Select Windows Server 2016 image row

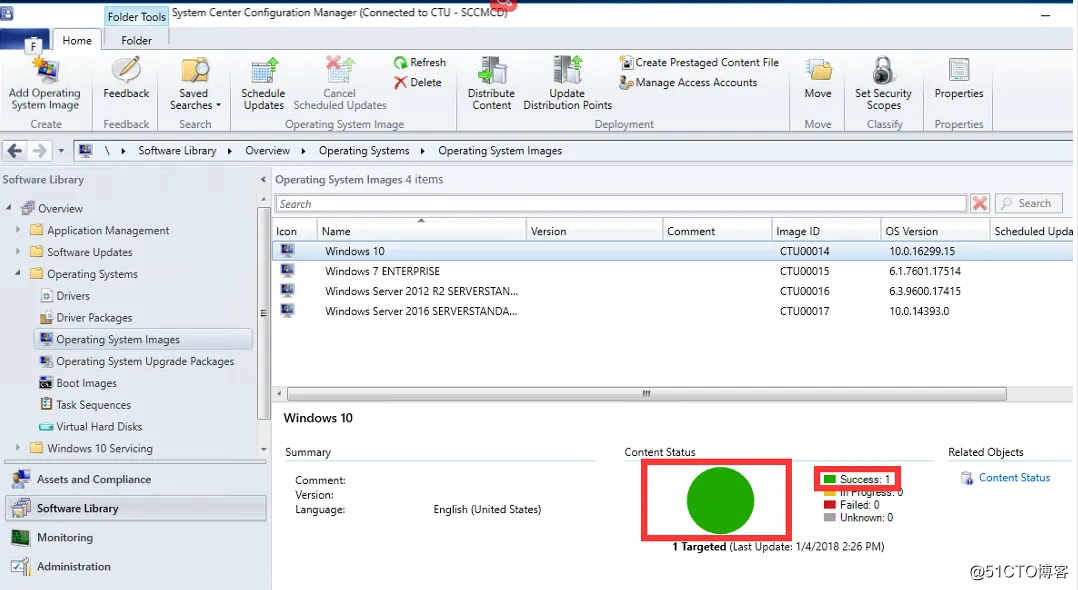(672, 311)
